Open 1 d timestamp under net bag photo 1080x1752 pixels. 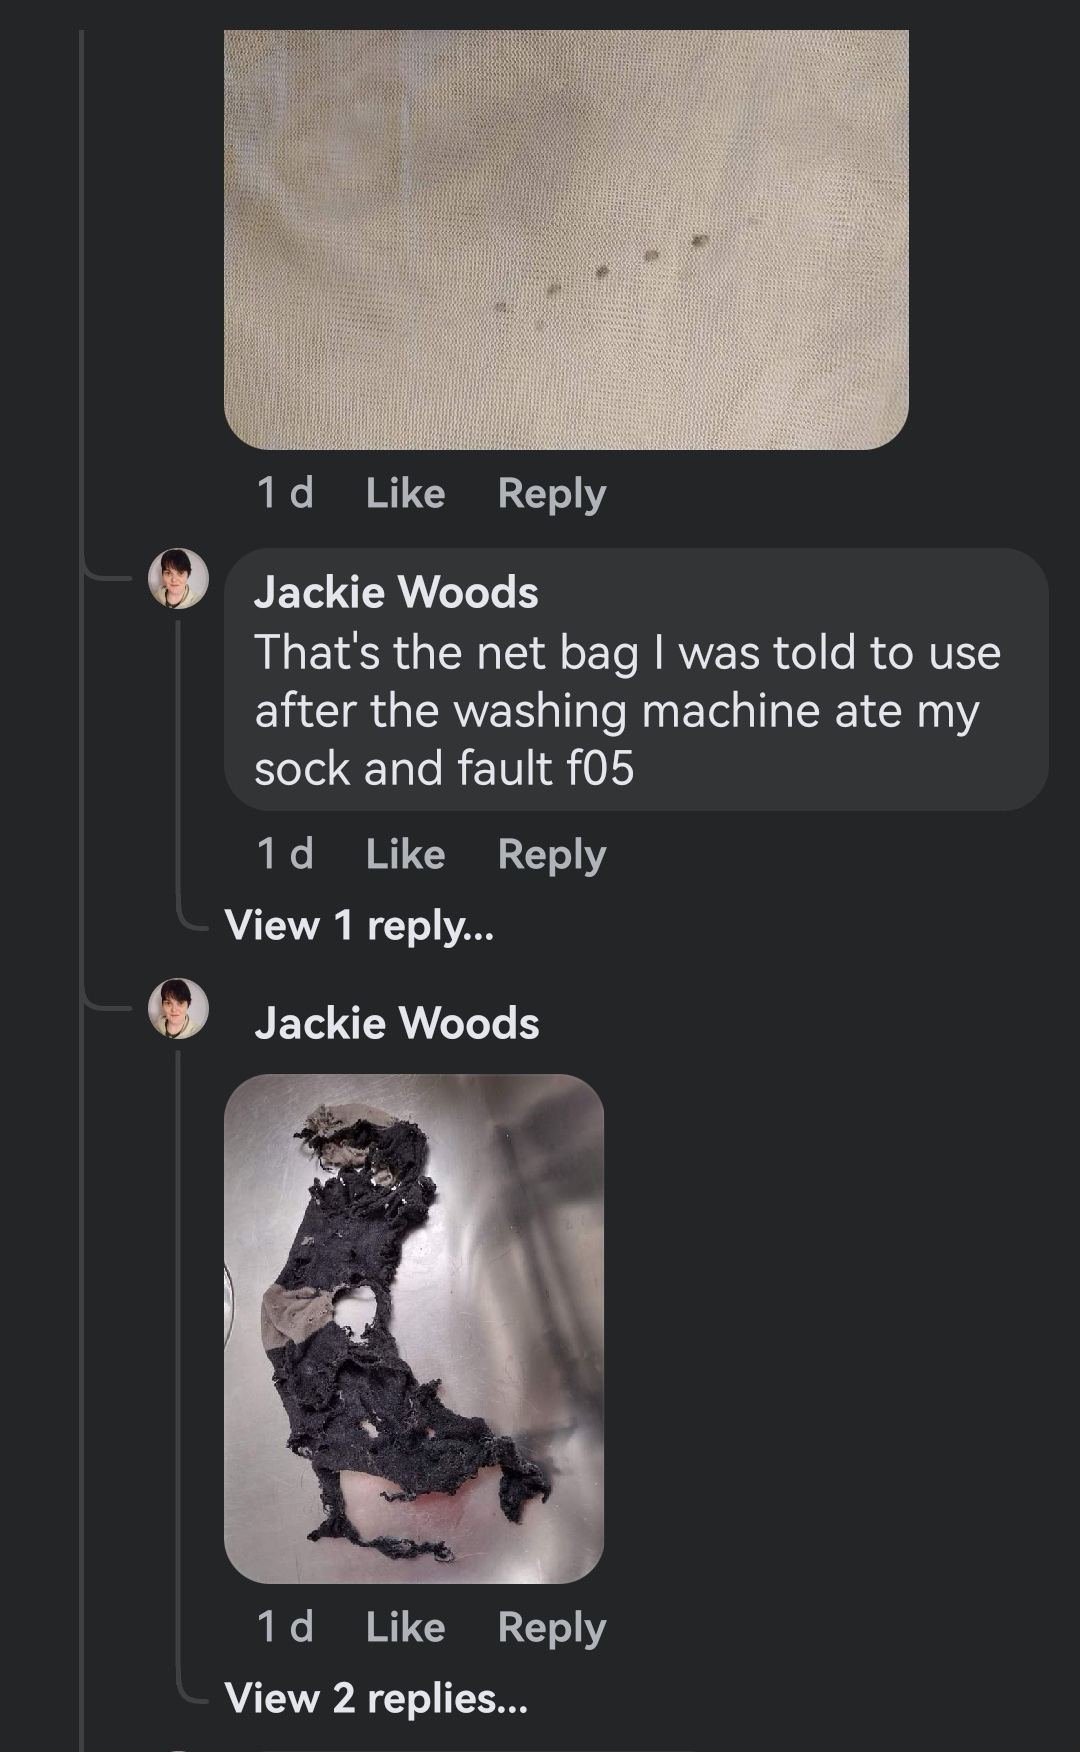tap(285, 493)
